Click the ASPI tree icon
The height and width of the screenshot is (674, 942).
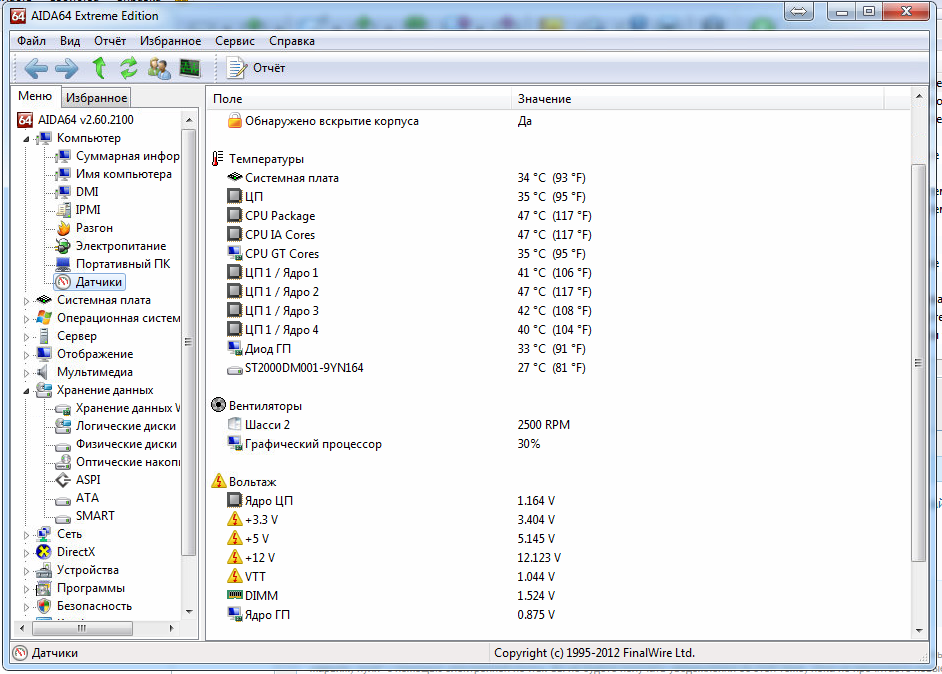pyautogui.click(x=63, y=480)
